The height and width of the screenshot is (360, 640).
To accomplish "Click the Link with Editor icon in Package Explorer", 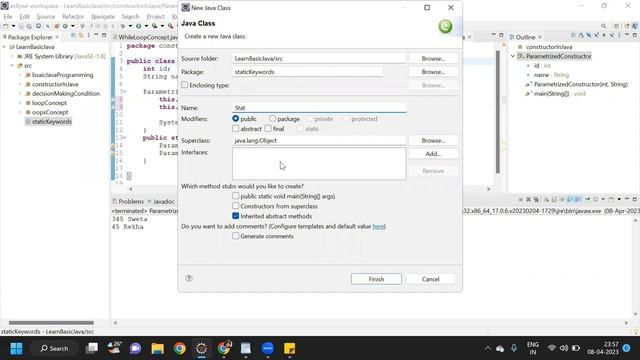I will pos(81,36).
